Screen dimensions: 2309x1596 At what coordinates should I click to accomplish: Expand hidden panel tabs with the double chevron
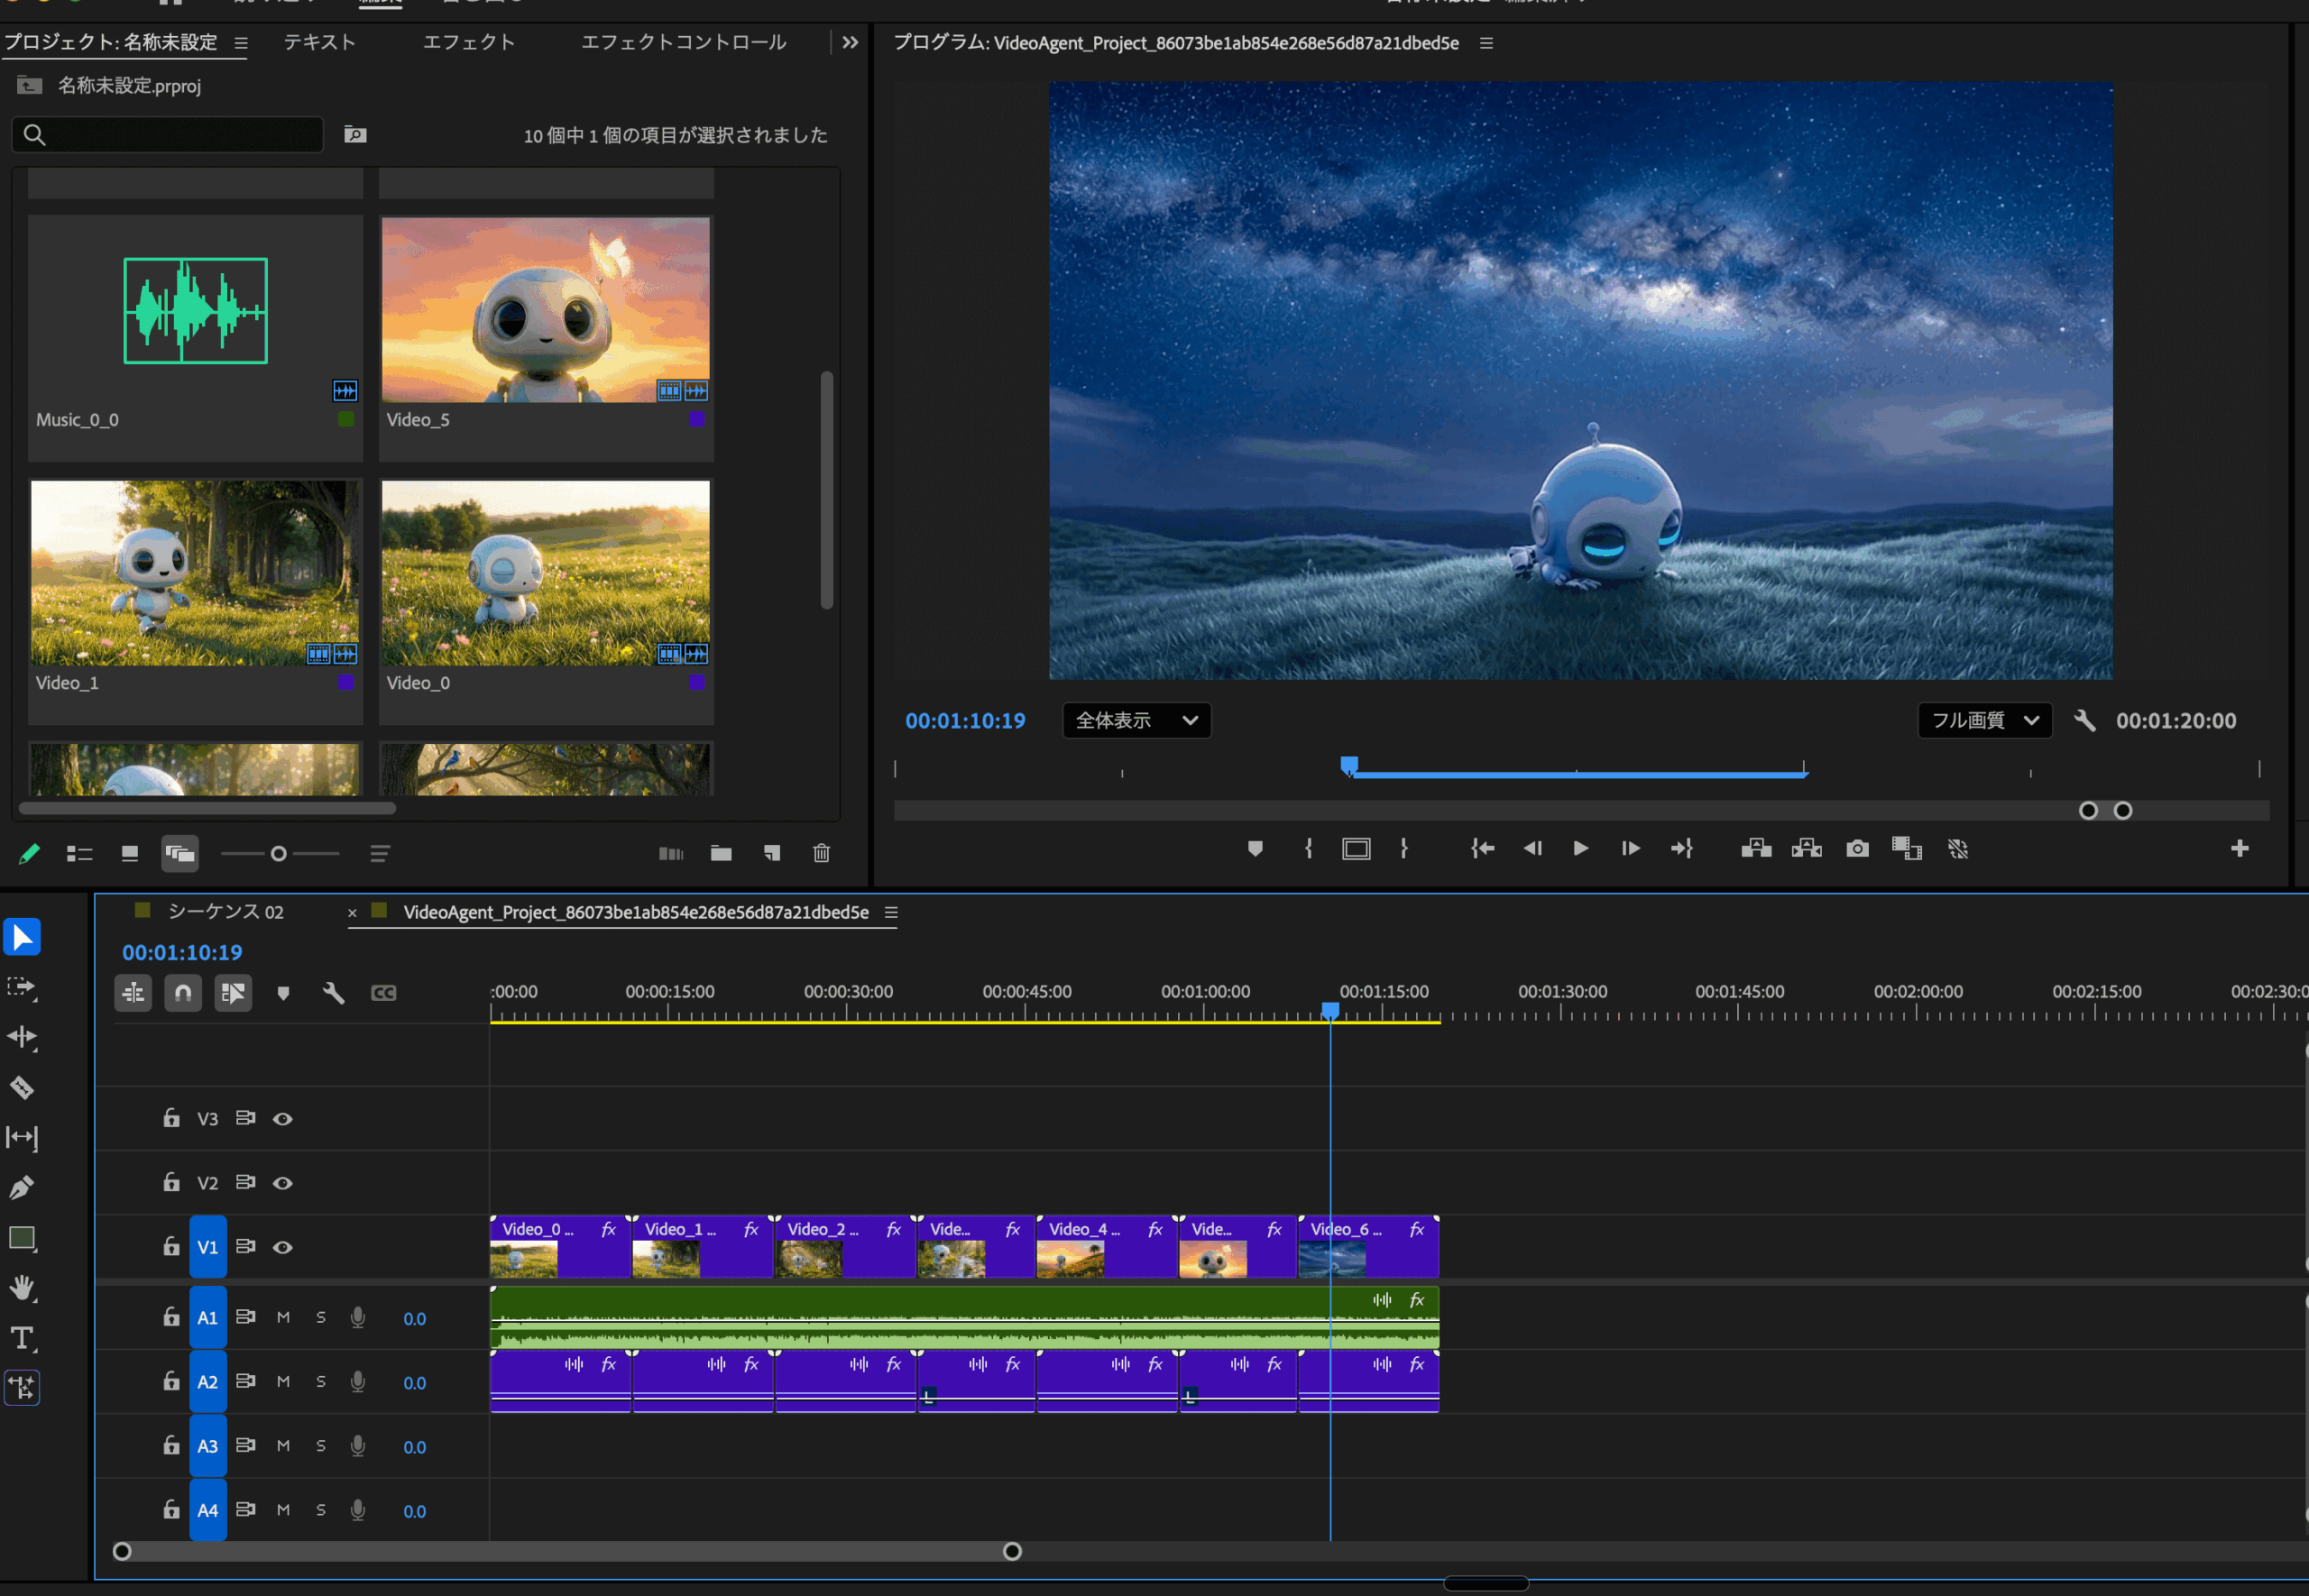click(850, 42)
